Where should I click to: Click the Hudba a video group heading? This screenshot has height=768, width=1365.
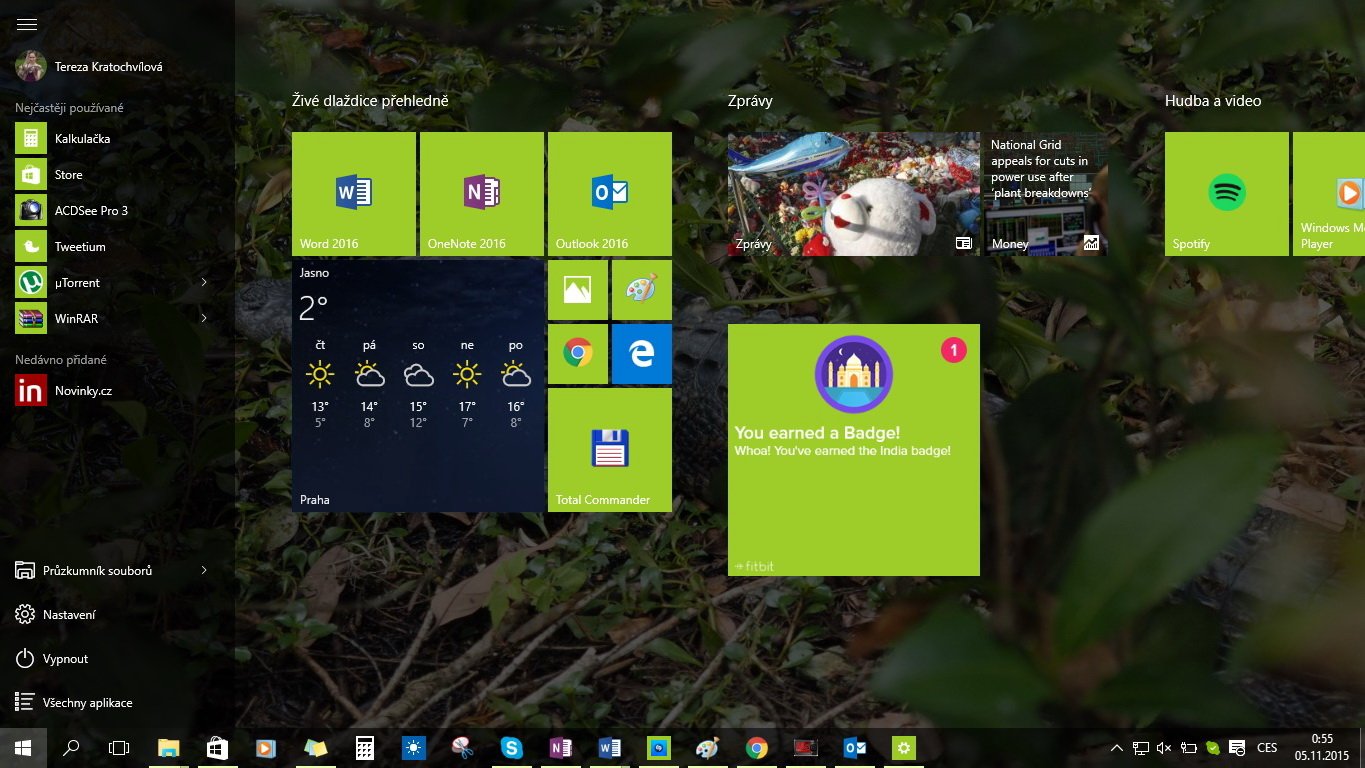(1213, 101)
